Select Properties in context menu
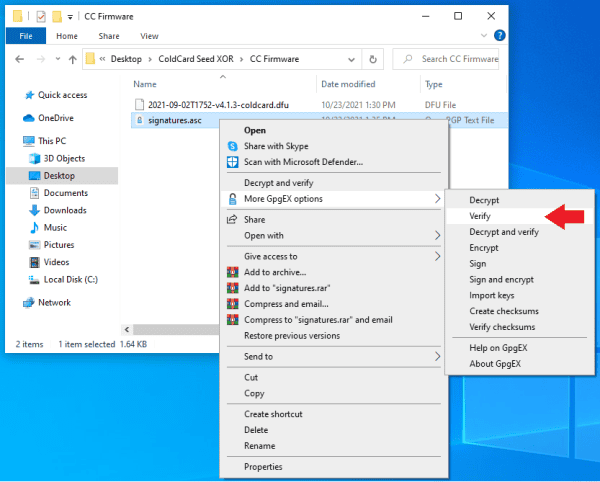Viewport: 600px width, 482px height. coord(264,466)
